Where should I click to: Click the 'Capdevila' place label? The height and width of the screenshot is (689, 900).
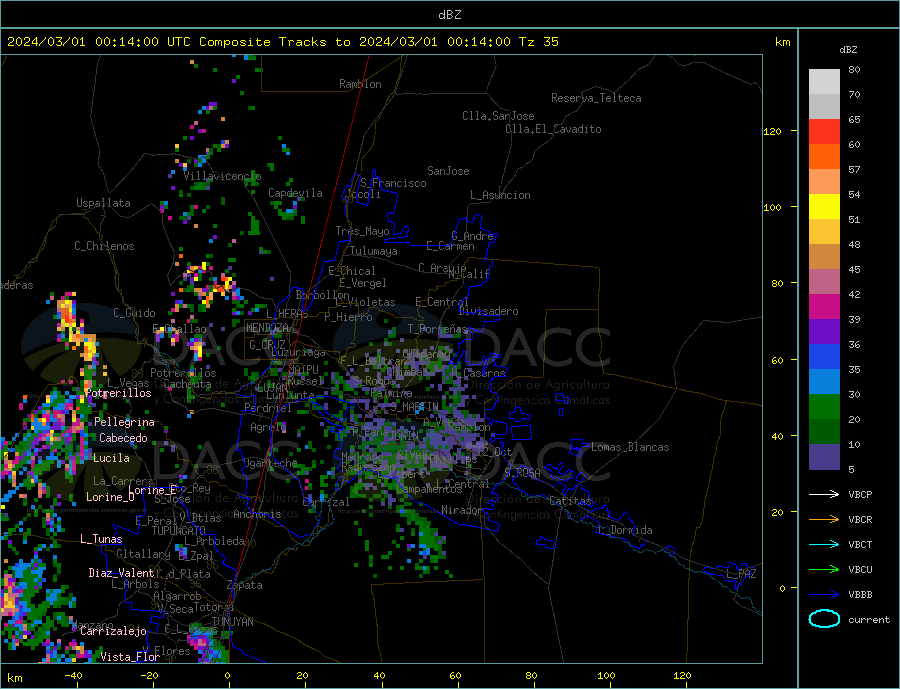[295, 193]
